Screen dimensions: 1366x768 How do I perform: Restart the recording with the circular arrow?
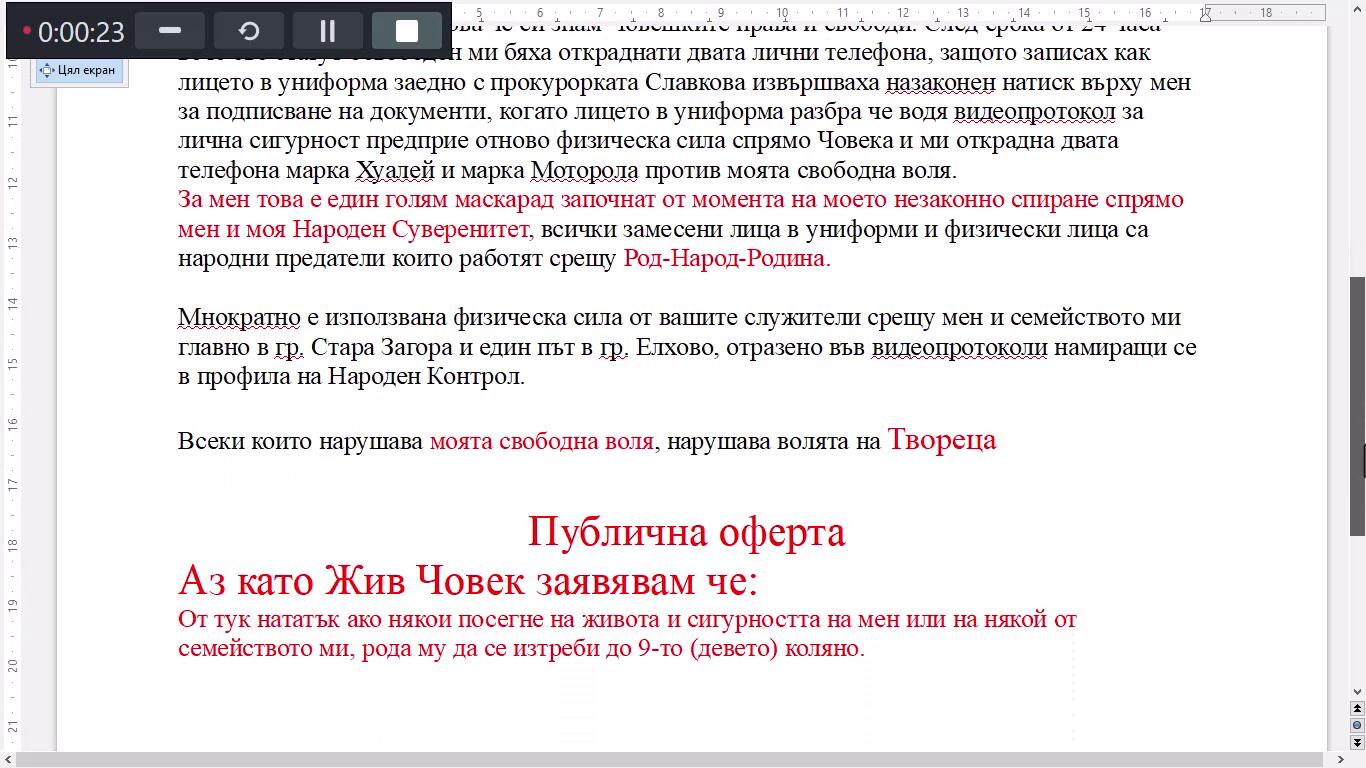(x=249, y=31)
